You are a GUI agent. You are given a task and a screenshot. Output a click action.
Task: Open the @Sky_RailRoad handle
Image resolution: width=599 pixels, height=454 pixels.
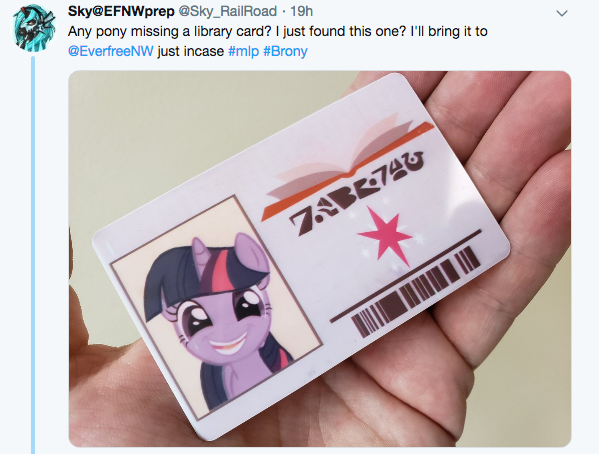click(228, 11)
